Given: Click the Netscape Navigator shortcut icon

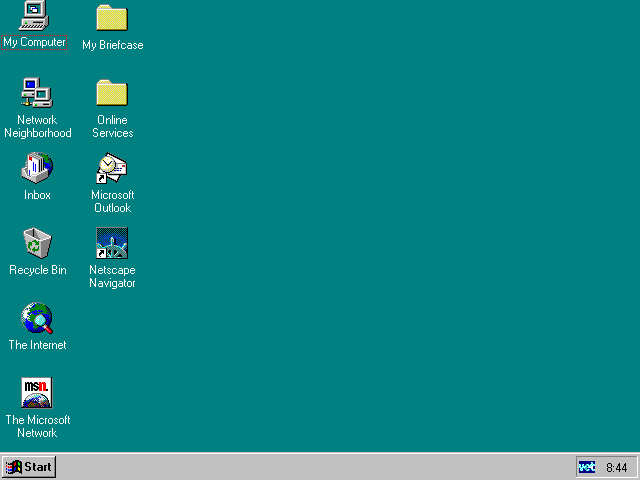Looking at the screenshot, I should click(112, 243).
